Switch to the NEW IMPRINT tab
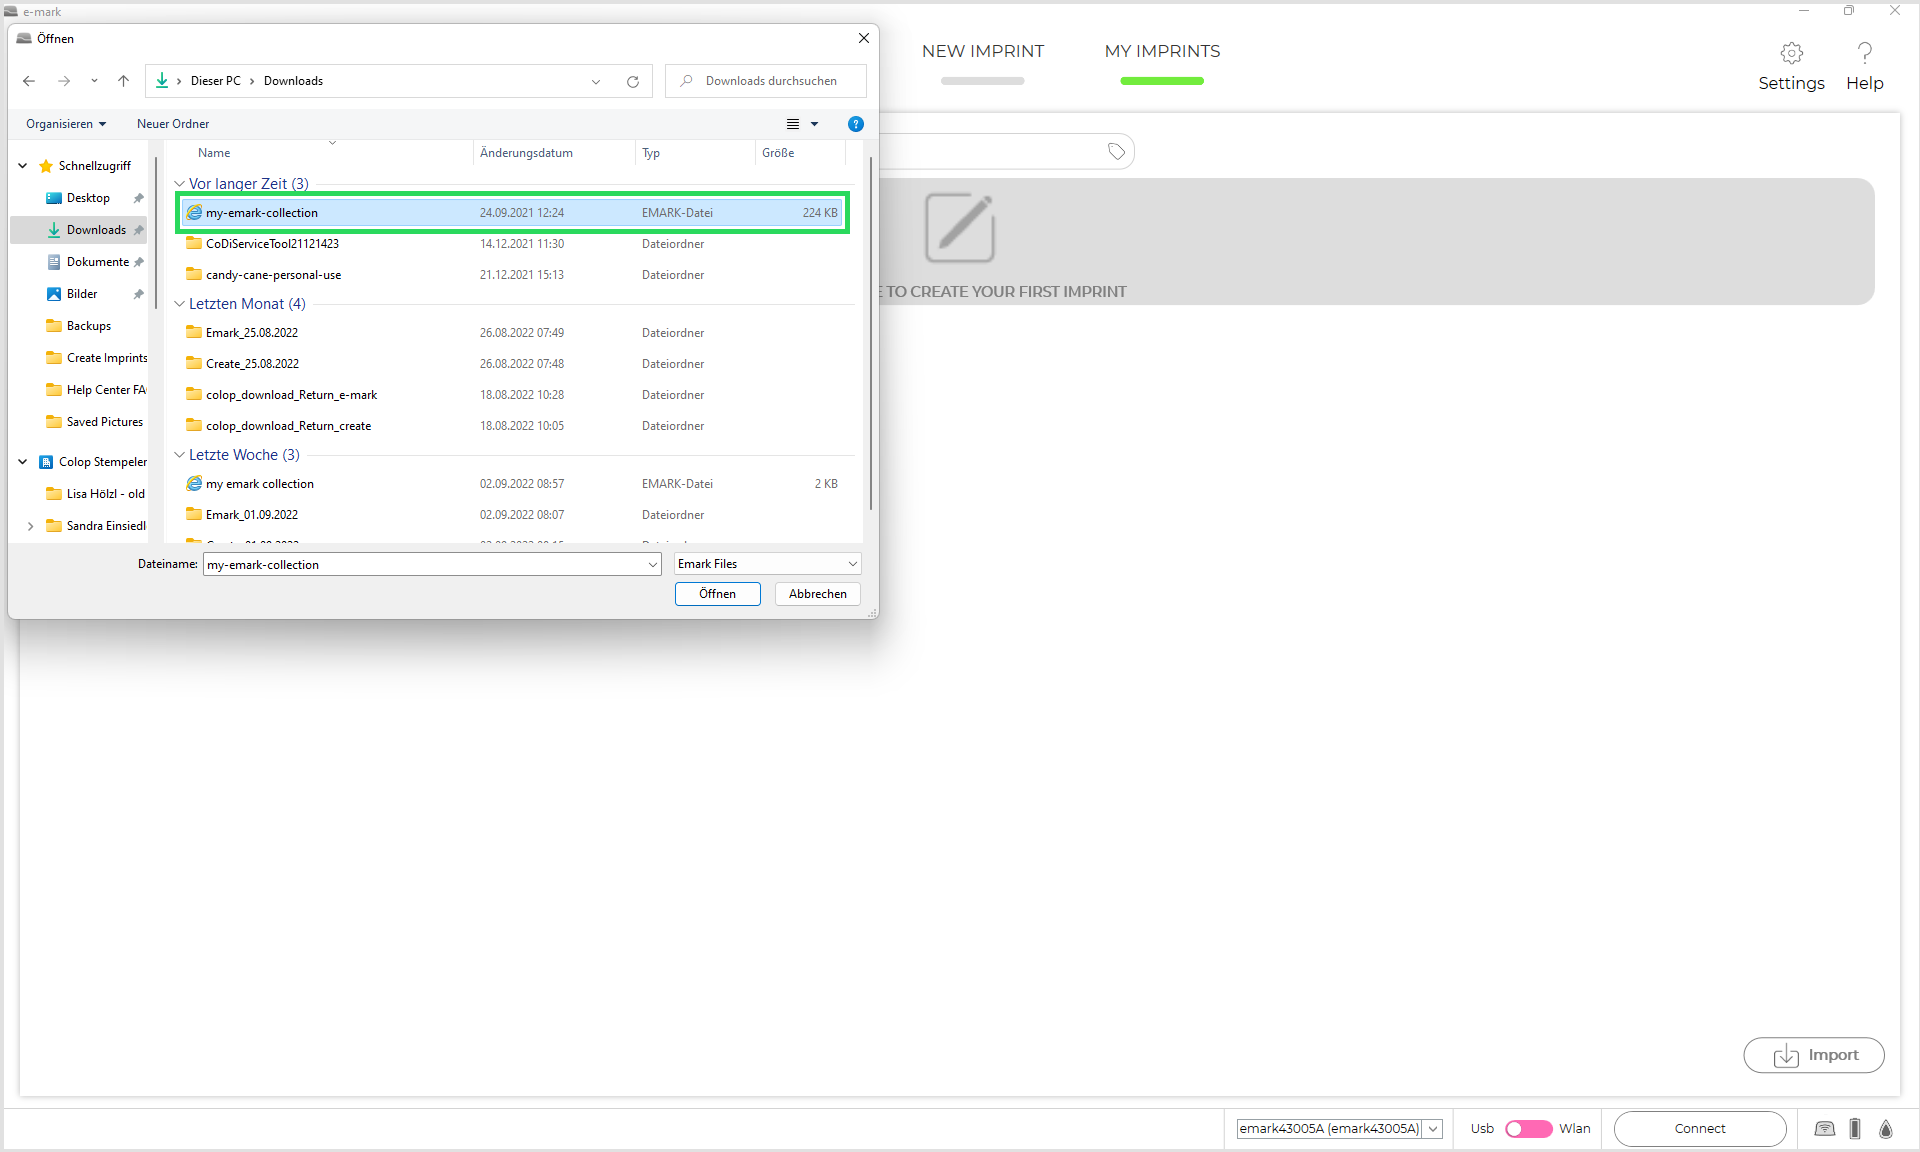This screenshot has height=1152, width=1920. [982, 51]
